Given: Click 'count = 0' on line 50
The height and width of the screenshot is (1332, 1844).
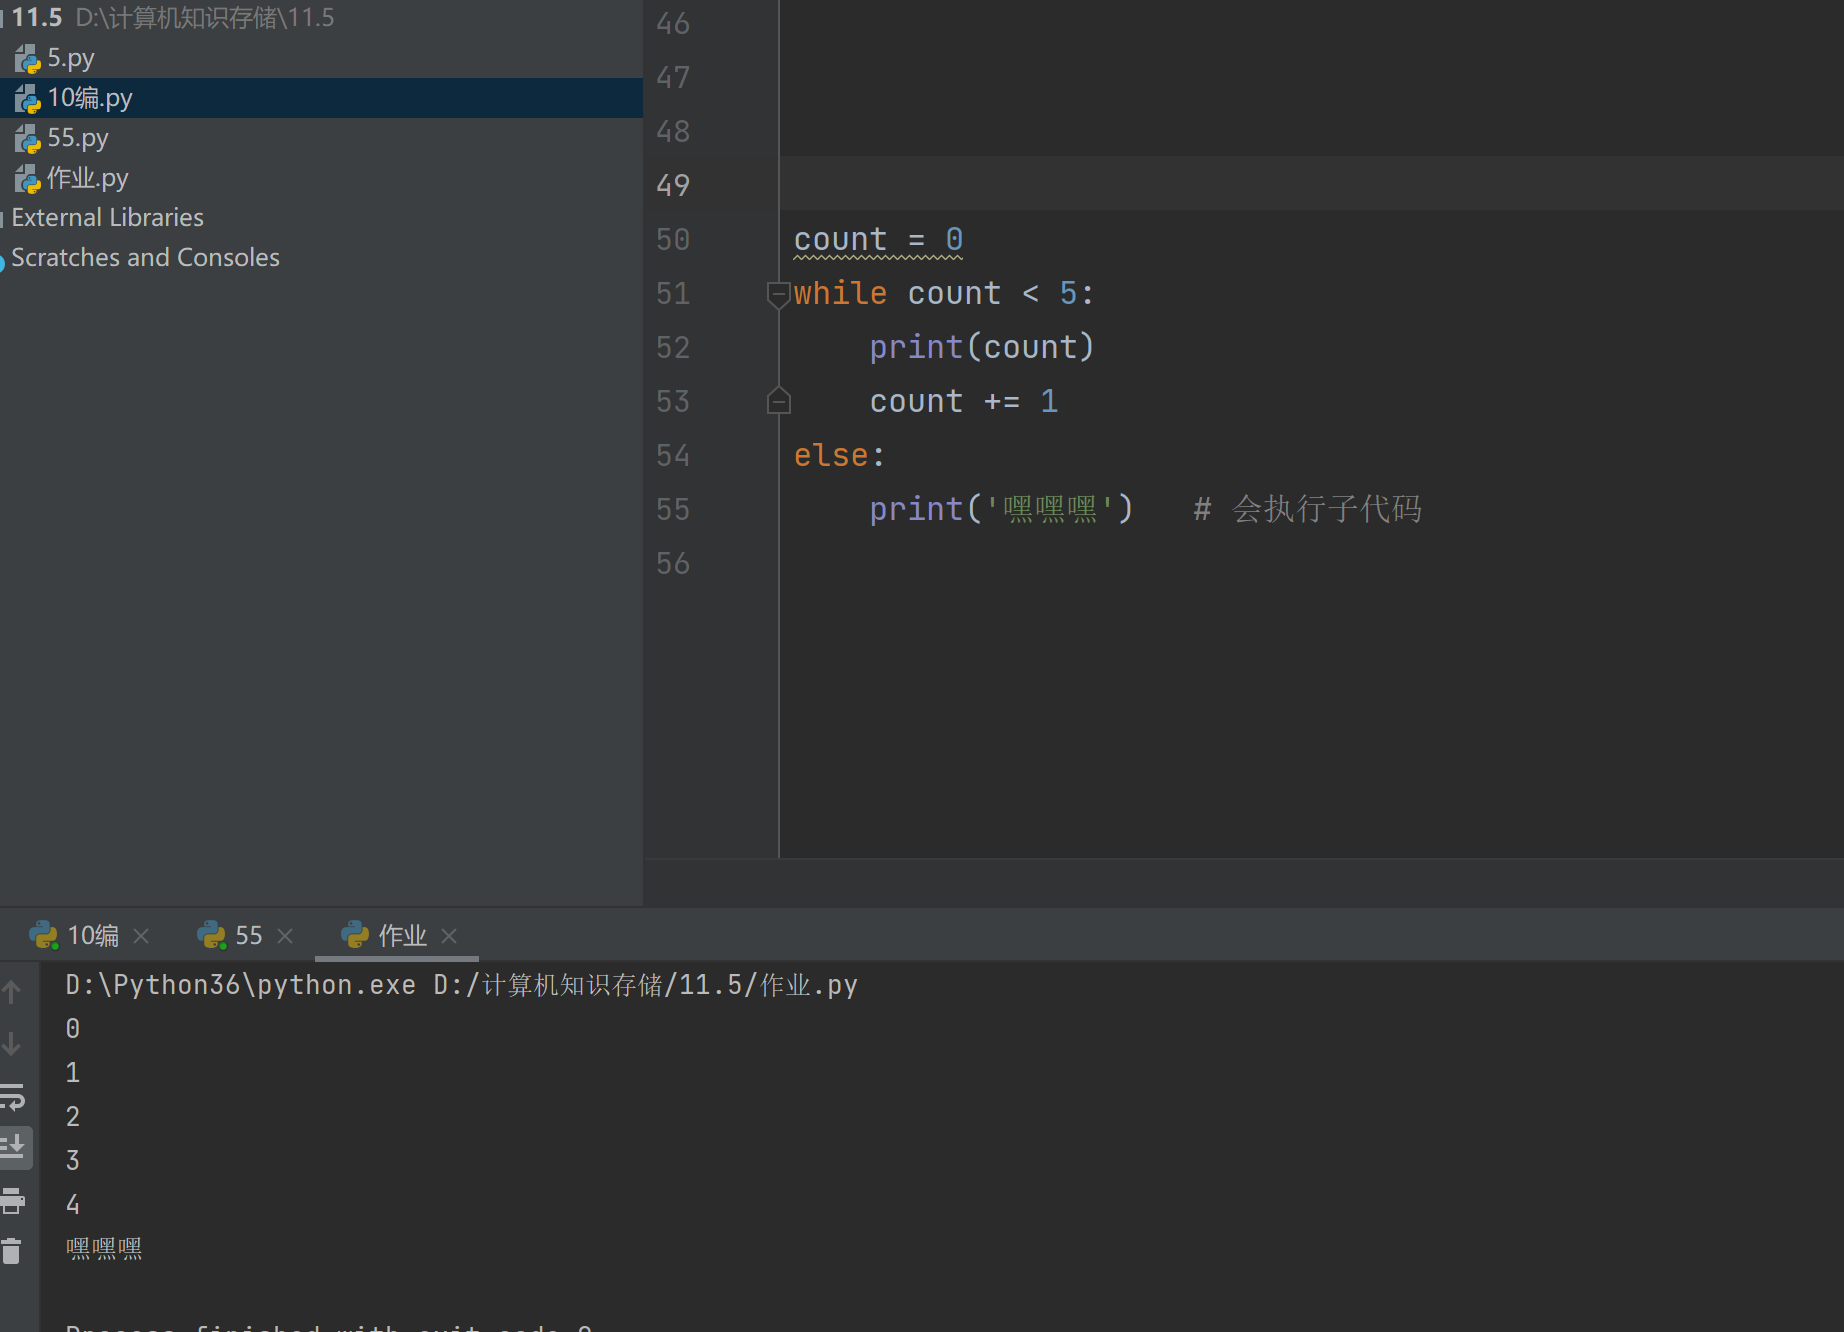Looking at the screenshot, I should [x=878, y=240].
